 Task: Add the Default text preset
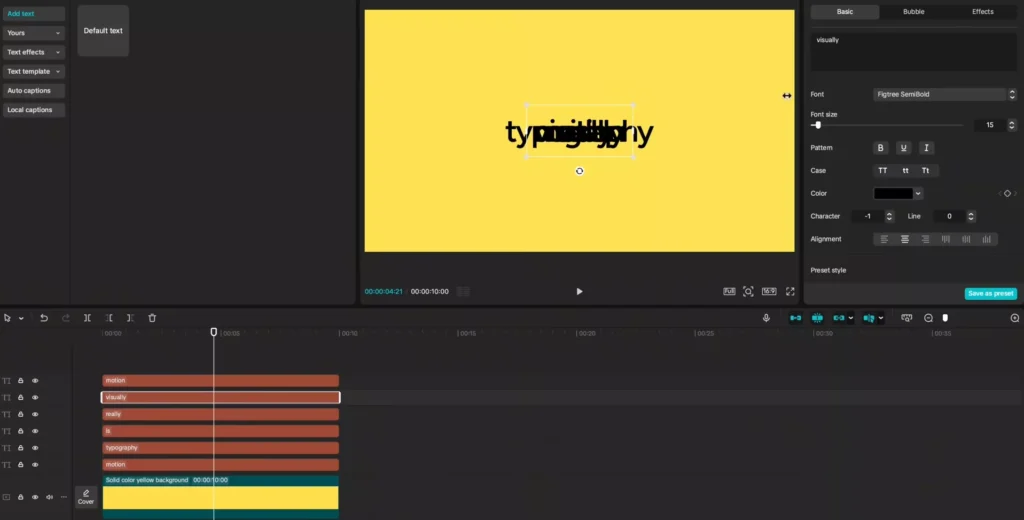pyautogui.click(x=103, y=31)
